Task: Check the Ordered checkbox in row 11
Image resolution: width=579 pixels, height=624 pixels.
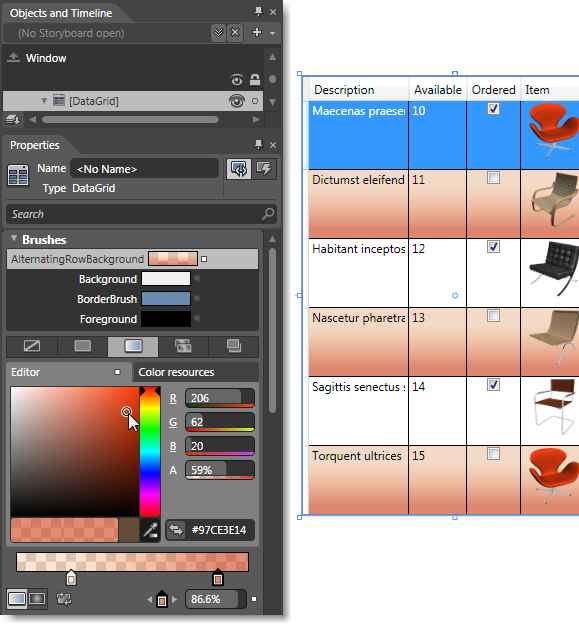Action: 493,178
